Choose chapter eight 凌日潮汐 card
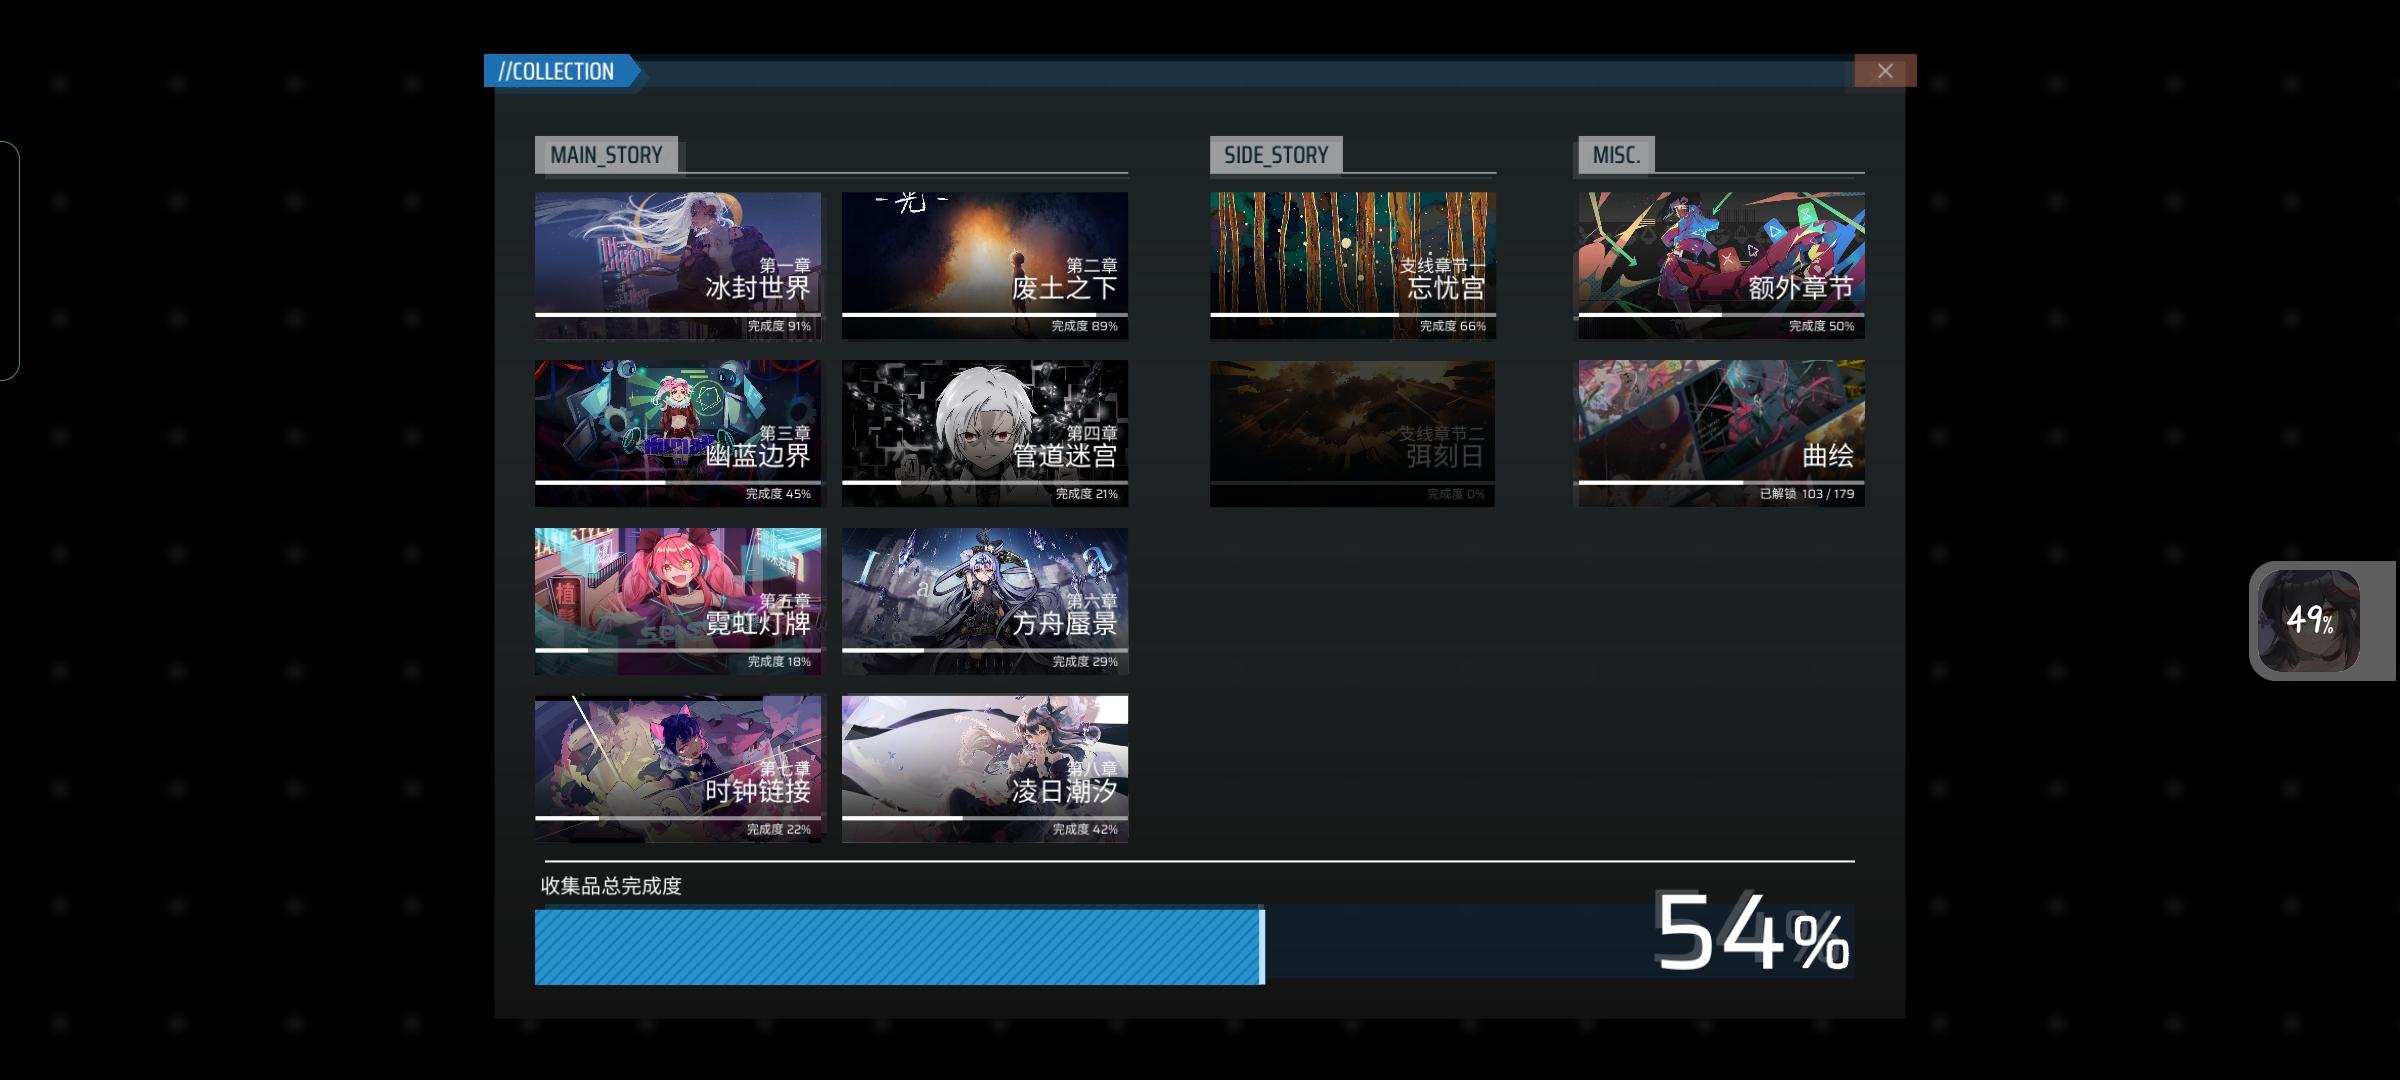The width and height of the screenshot is (2400, 1080). (984, 768)
